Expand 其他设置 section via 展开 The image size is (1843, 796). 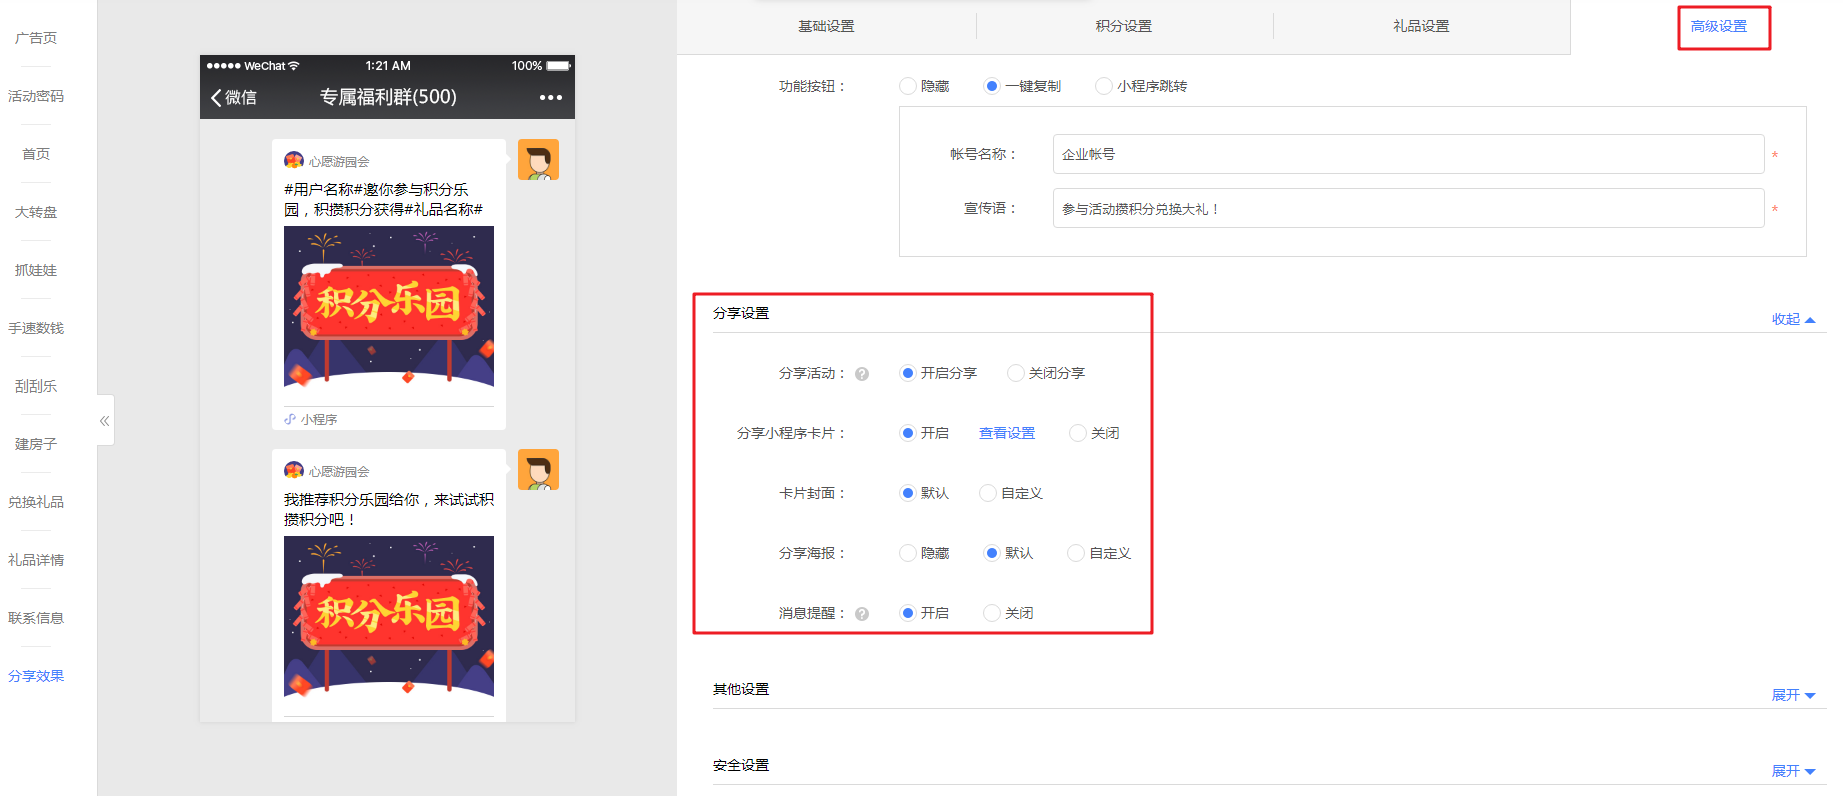1793,695
